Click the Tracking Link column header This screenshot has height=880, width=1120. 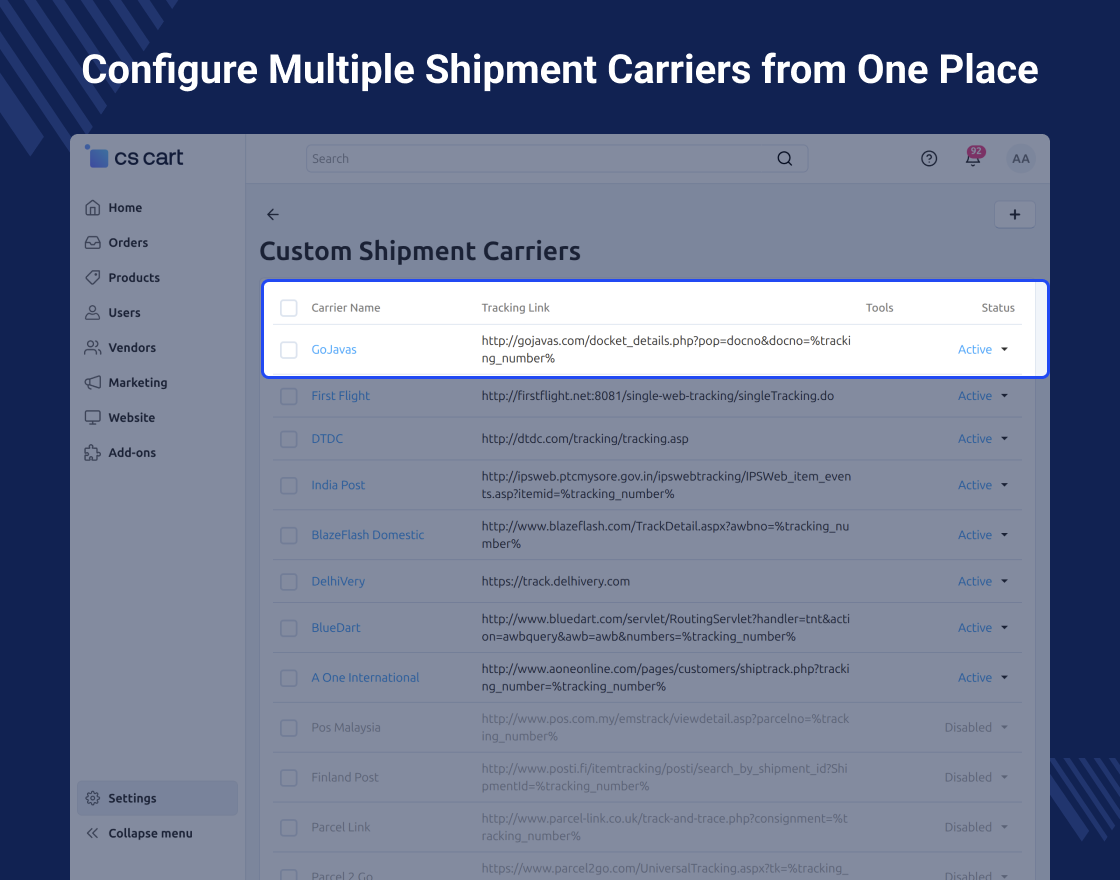pyautogui.click(x=516, y=308)
